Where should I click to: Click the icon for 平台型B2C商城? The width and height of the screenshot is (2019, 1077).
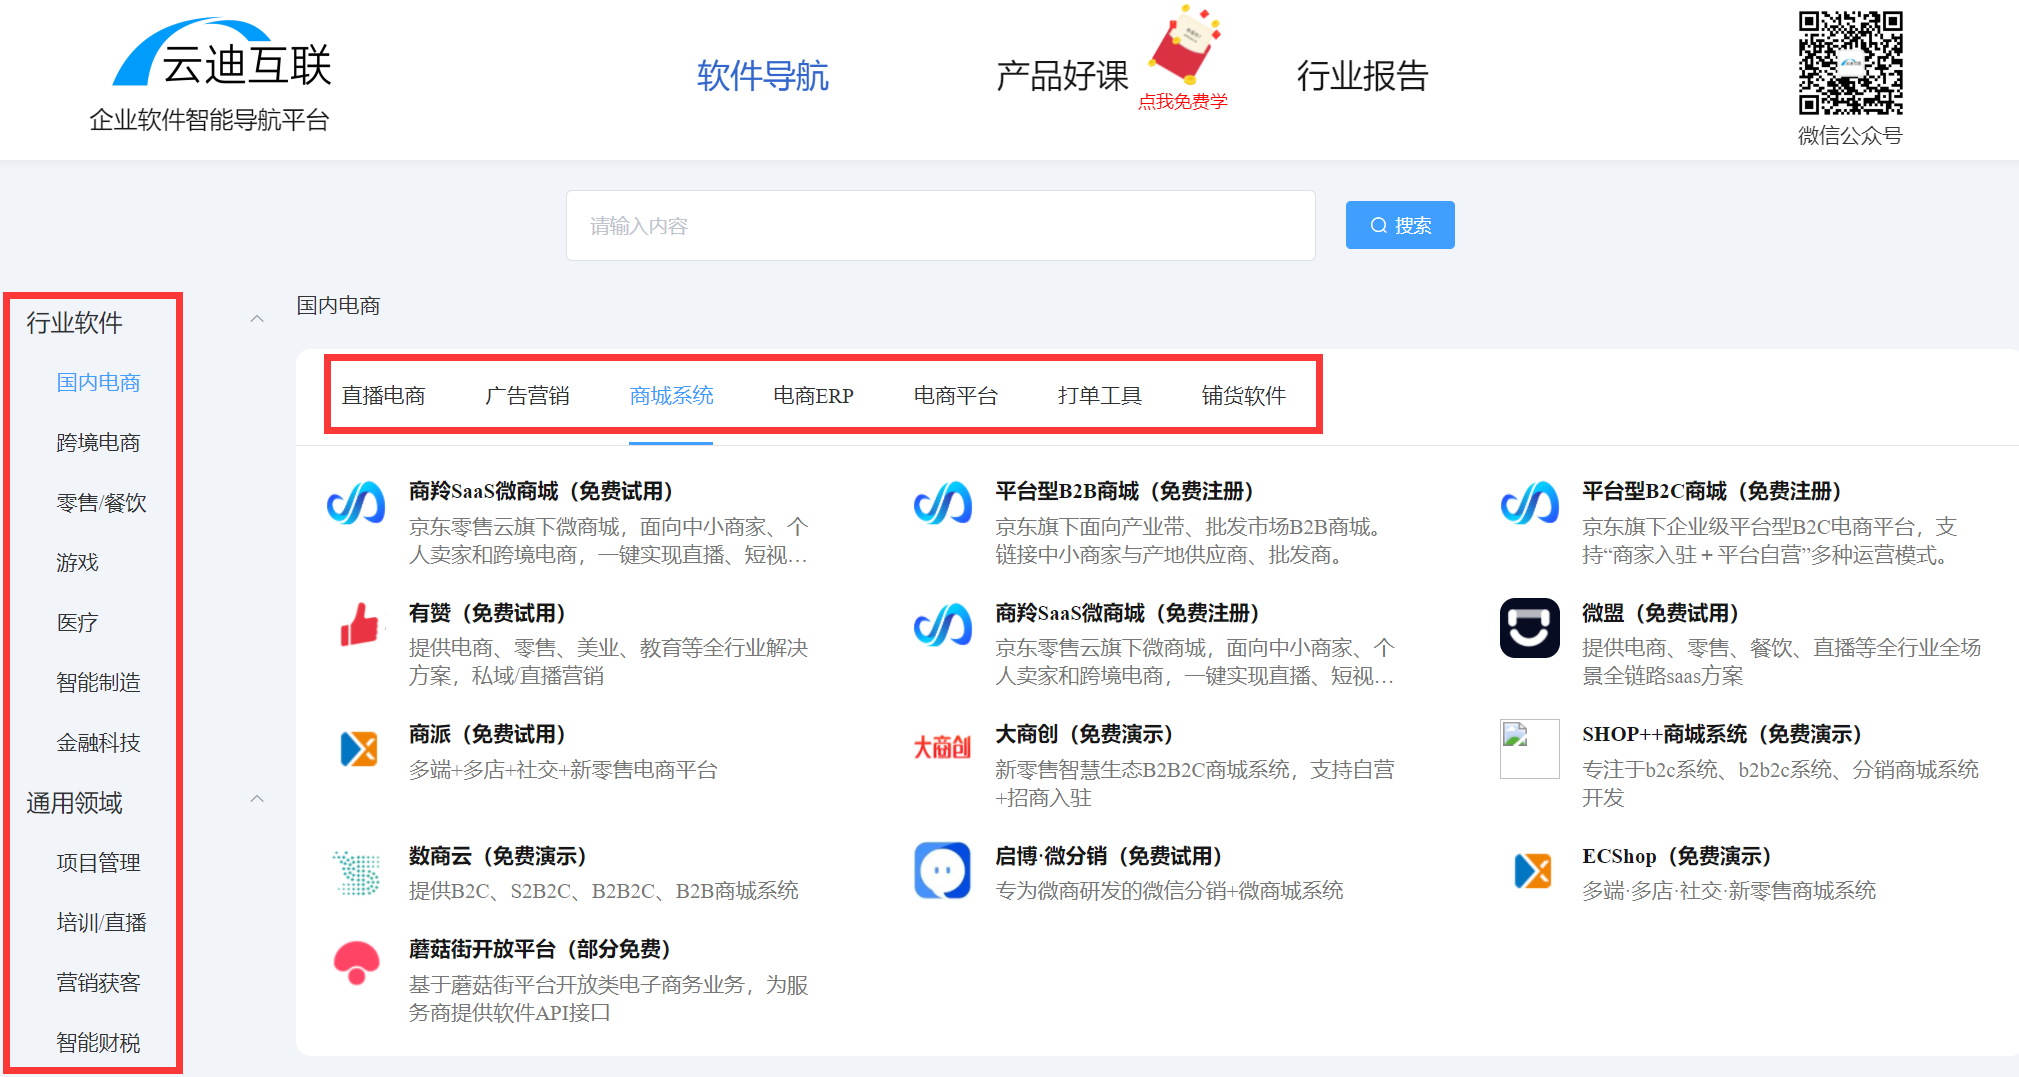click(x=1529, y=503)
